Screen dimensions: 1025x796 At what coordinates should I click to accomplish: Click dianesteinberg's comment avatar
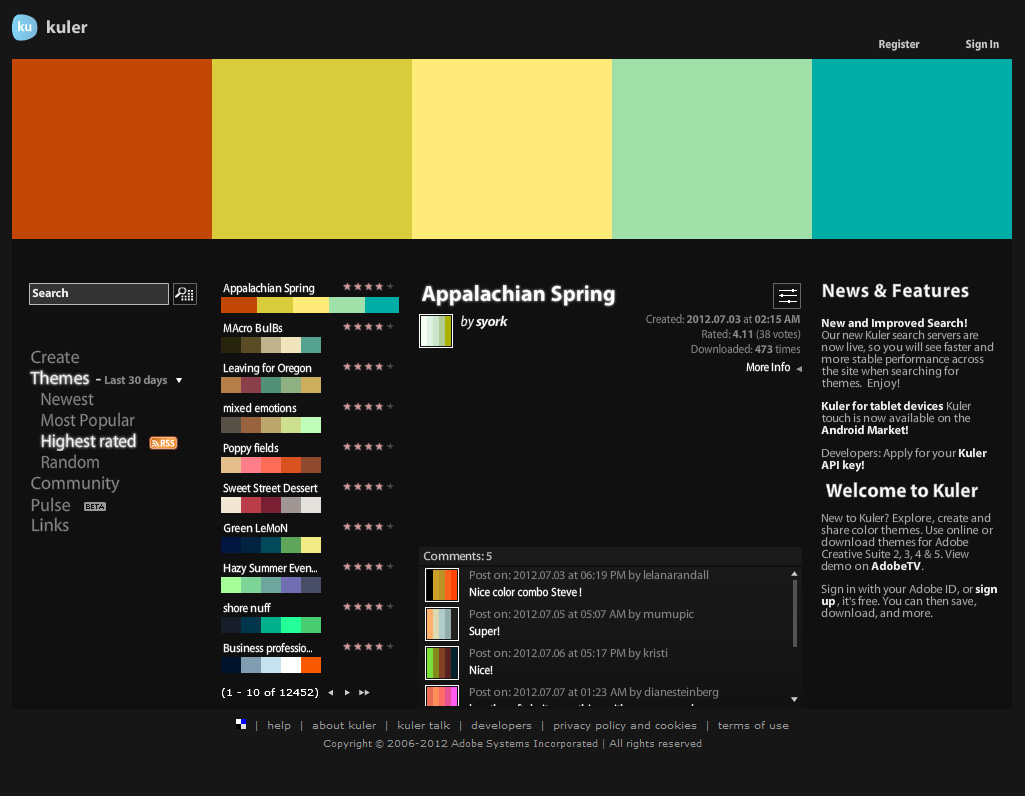pyautogui.click(x=442, y=695)
